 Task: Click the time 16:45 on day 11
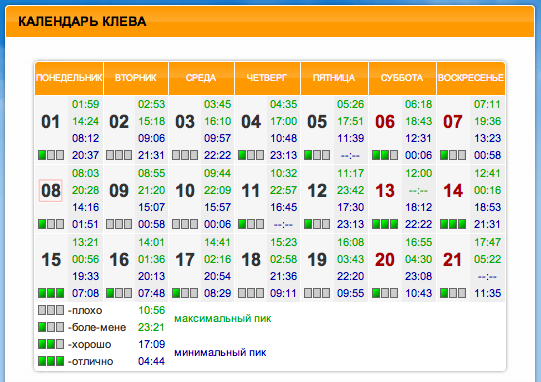[x=284, y=207]
